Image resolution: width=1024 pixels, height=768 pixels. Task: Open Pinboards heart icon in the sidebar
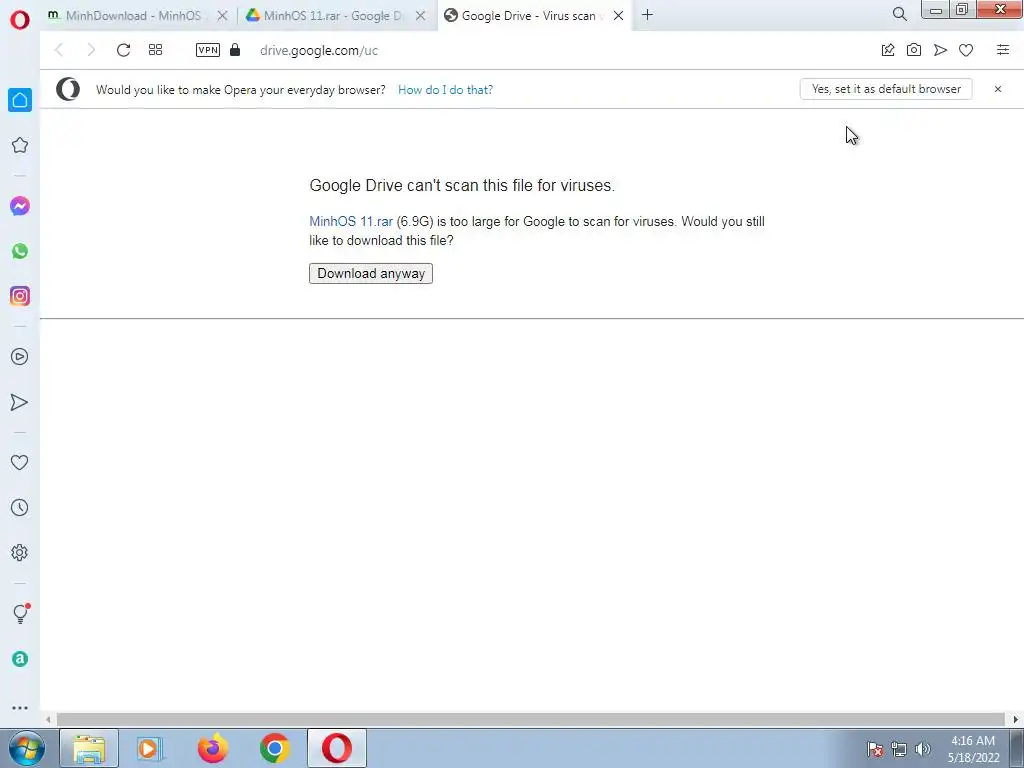20,462
